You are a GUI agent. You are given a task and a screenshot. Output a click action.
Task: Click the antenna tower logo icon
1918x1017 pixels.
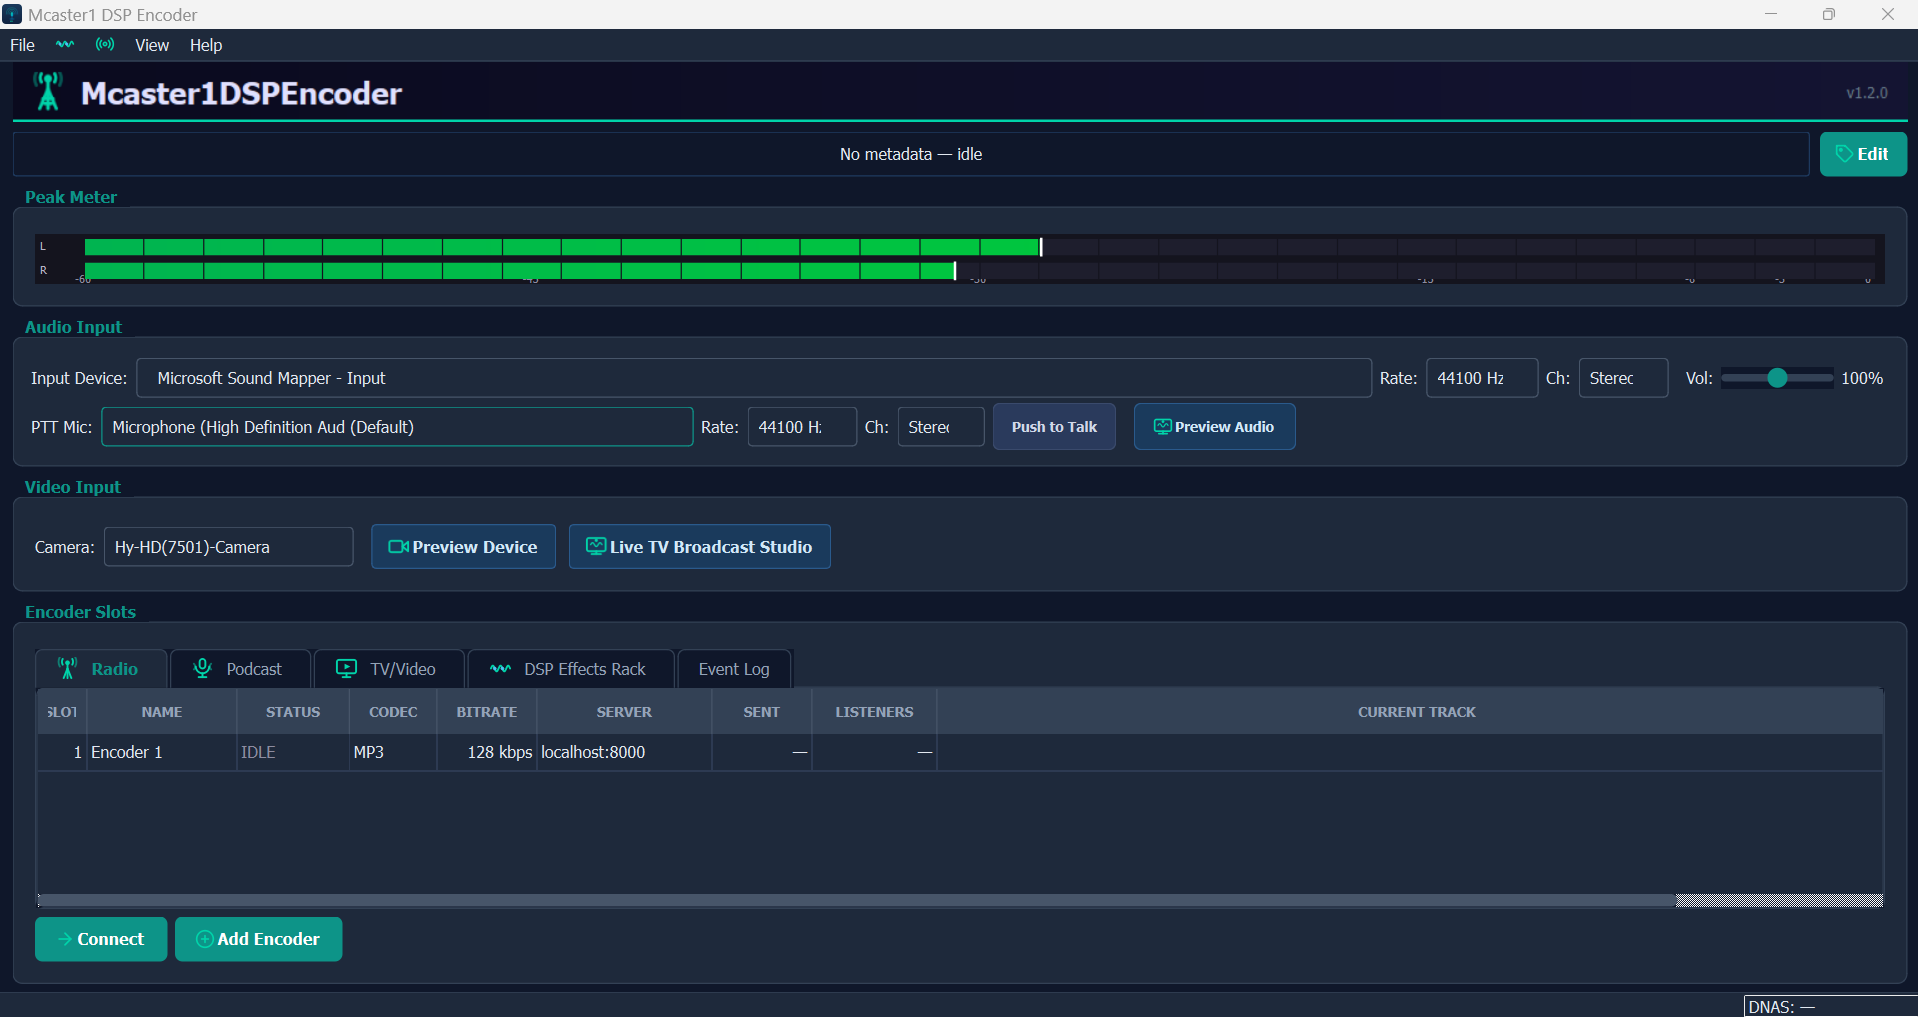point(47,92)
